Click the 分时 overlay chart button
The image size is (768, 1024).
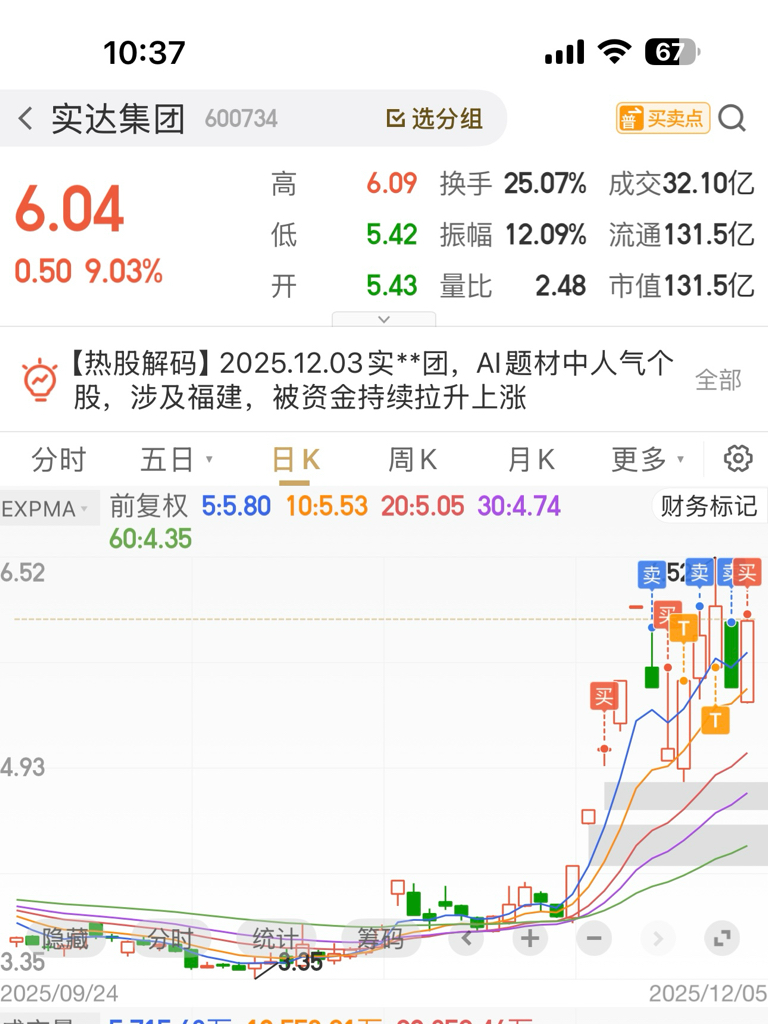pos(170,939)
